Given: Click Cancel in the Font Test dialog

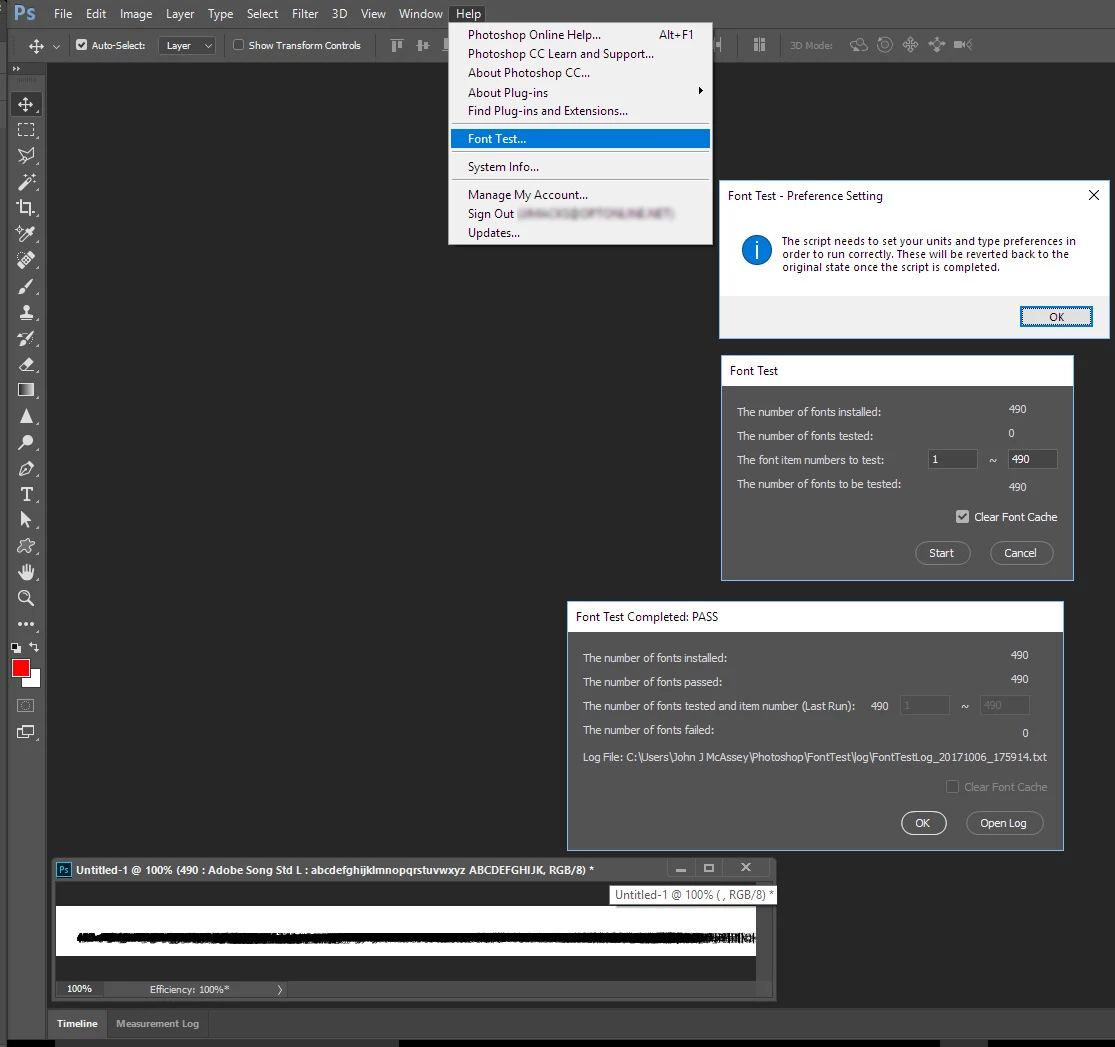Looking at the screenshot, I should coord(1020,553).
